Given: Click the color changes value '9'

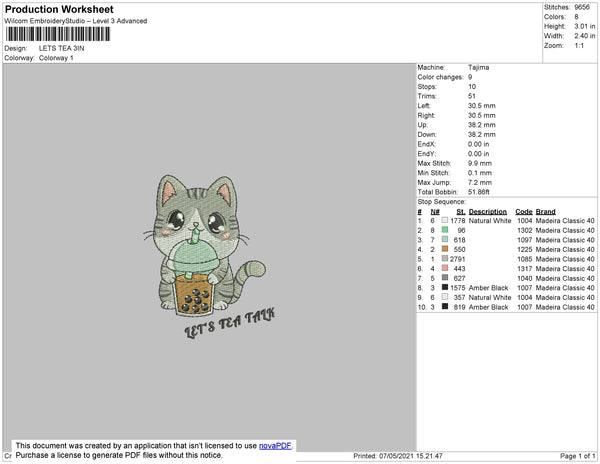Looking at the screenshot, I should (x=470, y=77).
